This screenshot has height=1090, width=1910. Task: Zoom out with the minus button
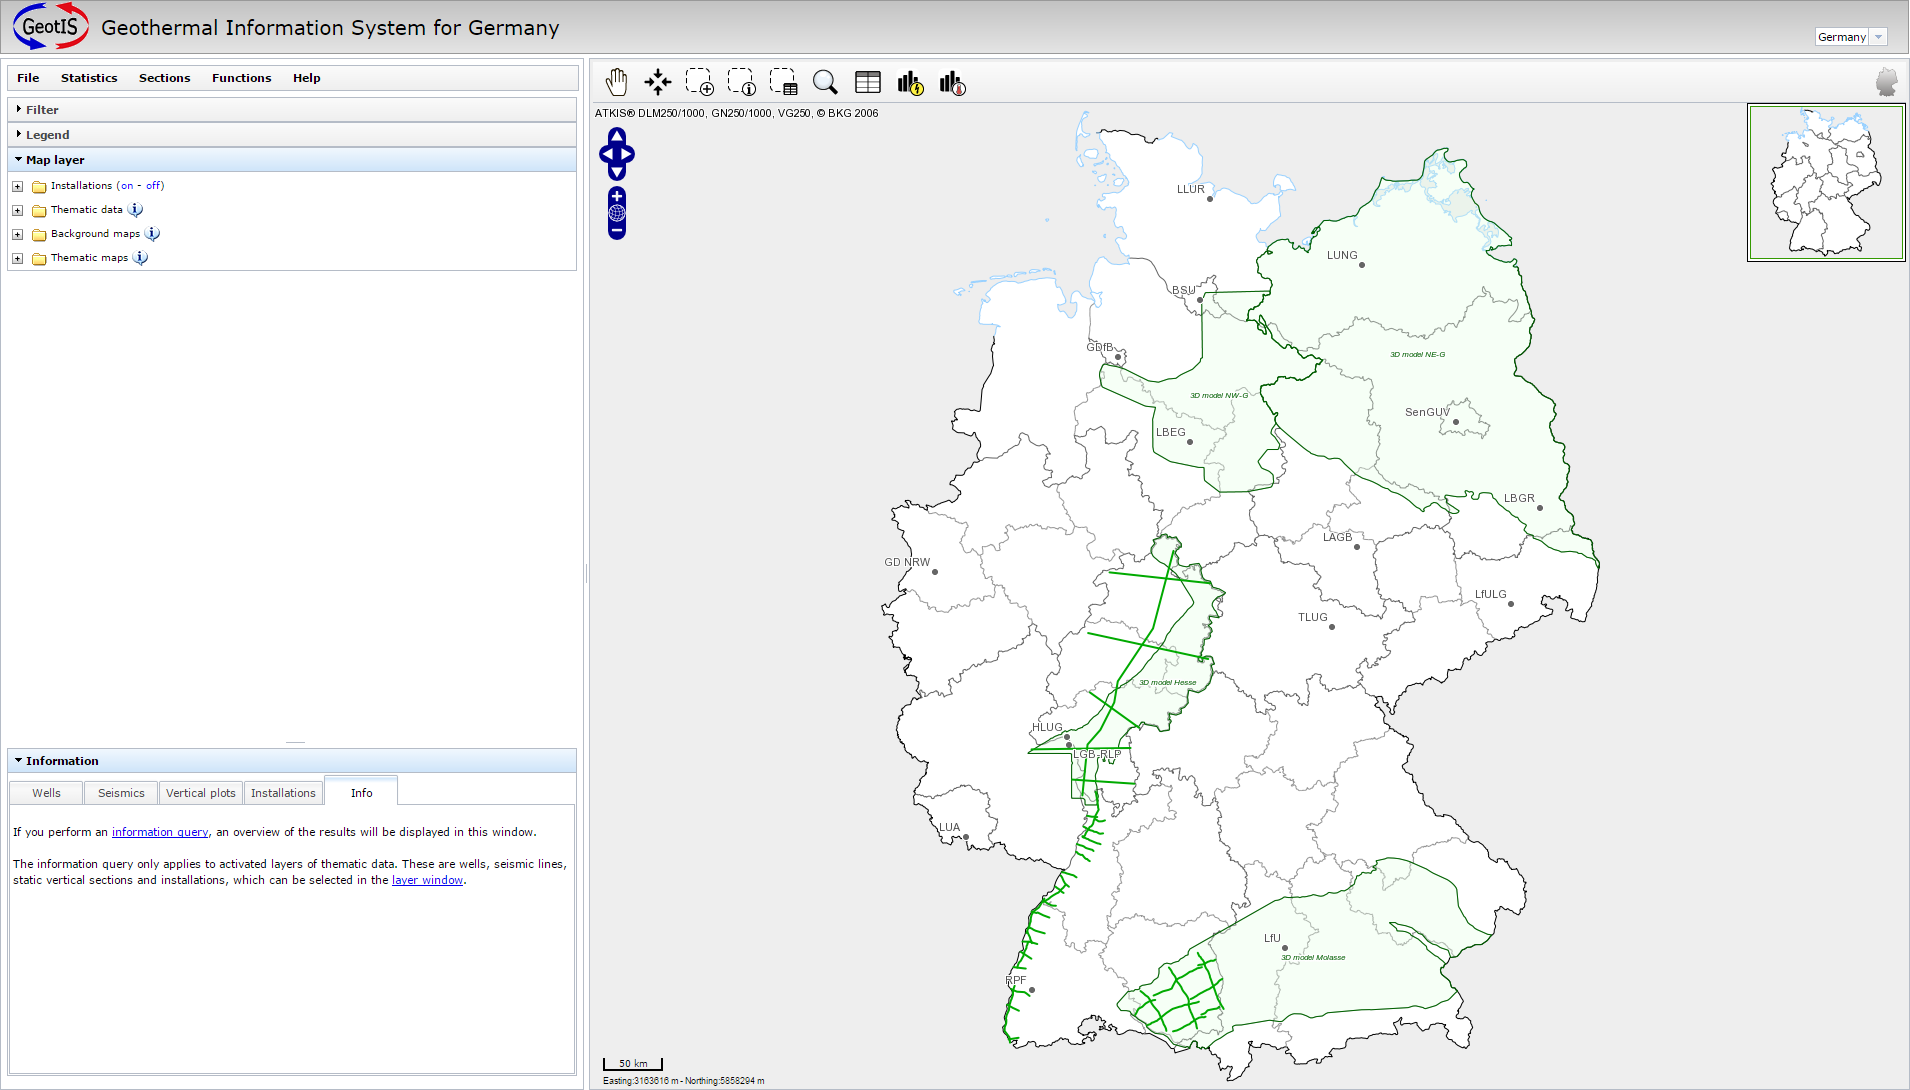617,230
